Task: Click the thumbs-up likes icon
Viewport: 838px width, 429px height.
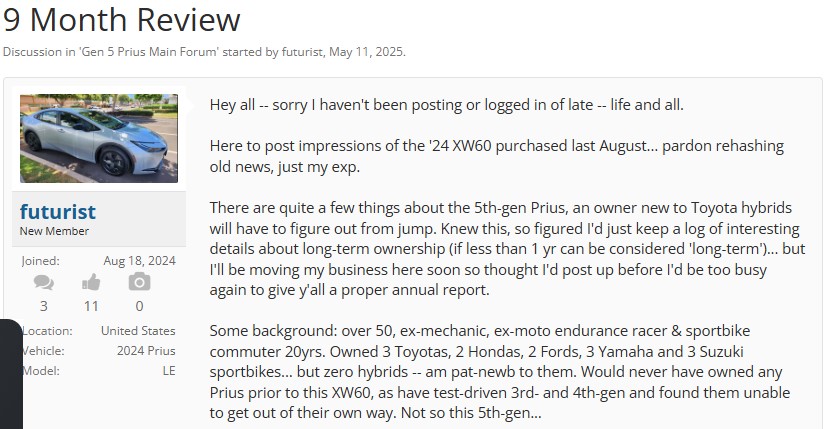Action: (91, 283)
